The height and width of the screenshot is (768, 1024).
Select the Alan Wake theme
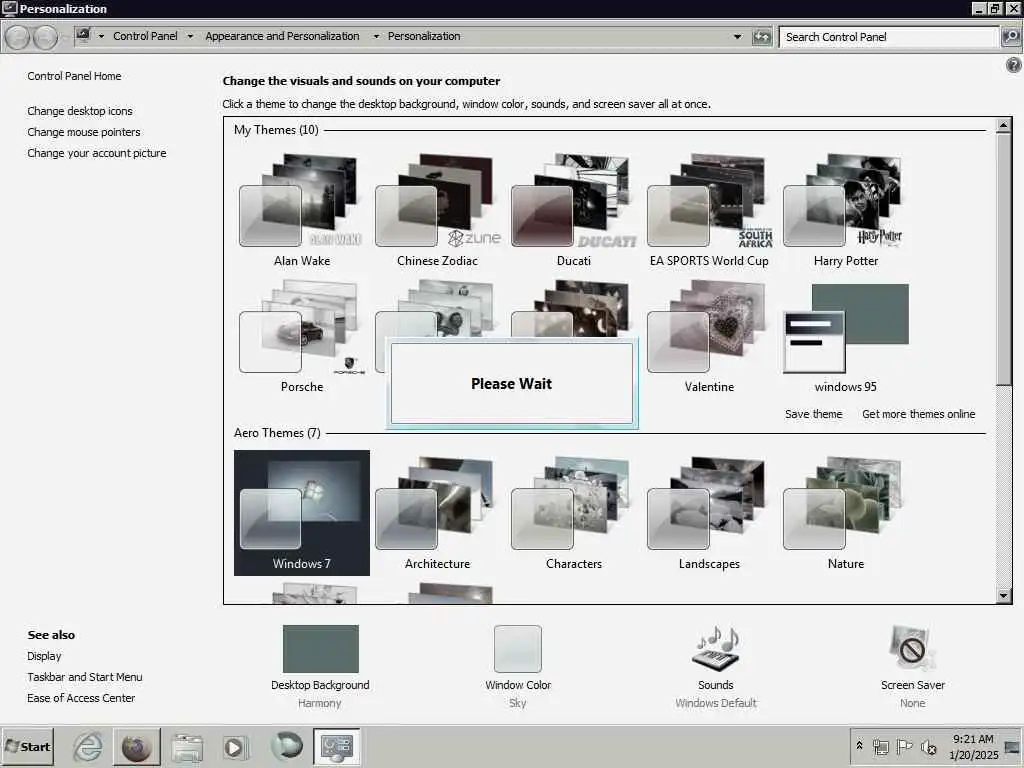(302, 210)
